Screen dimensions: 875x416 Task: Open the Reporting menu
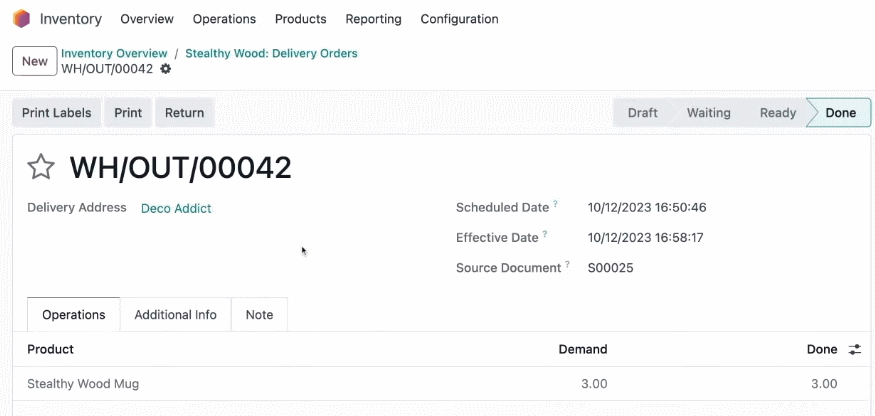373,19
